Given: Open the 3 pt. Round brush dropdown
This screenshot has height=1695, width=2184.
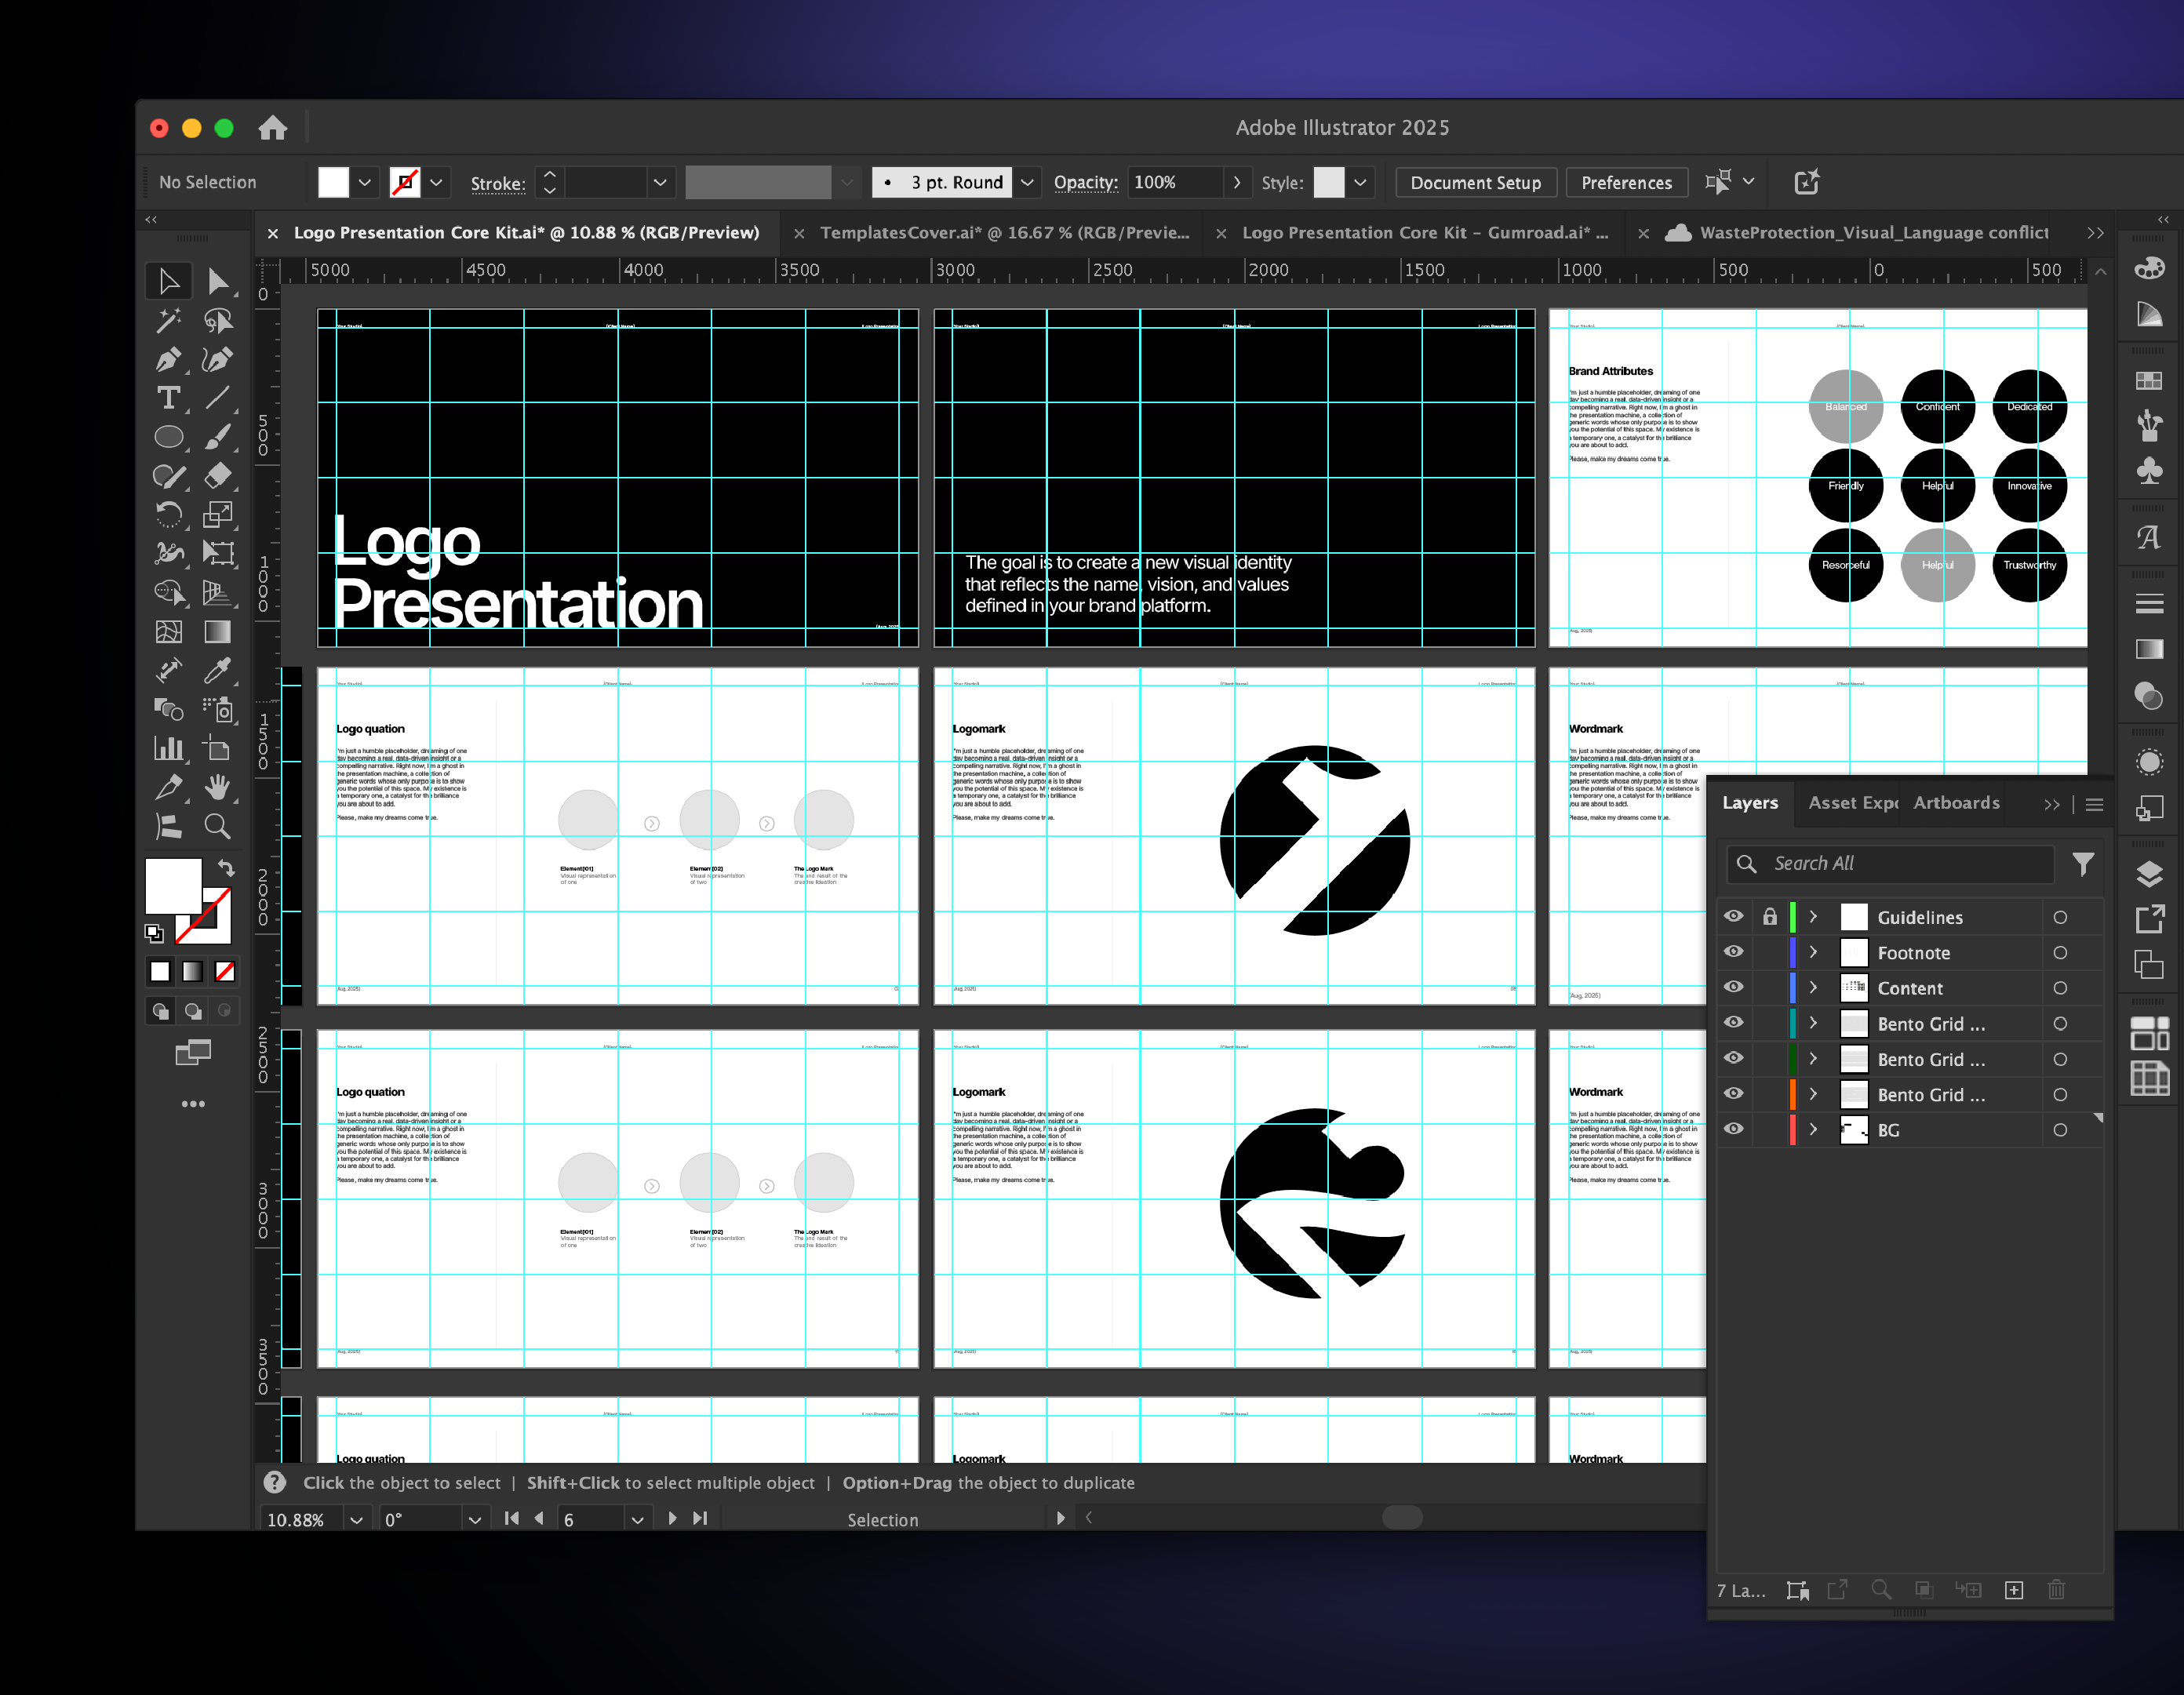Looking at the screenshot, I should (x=1027, y=183).
